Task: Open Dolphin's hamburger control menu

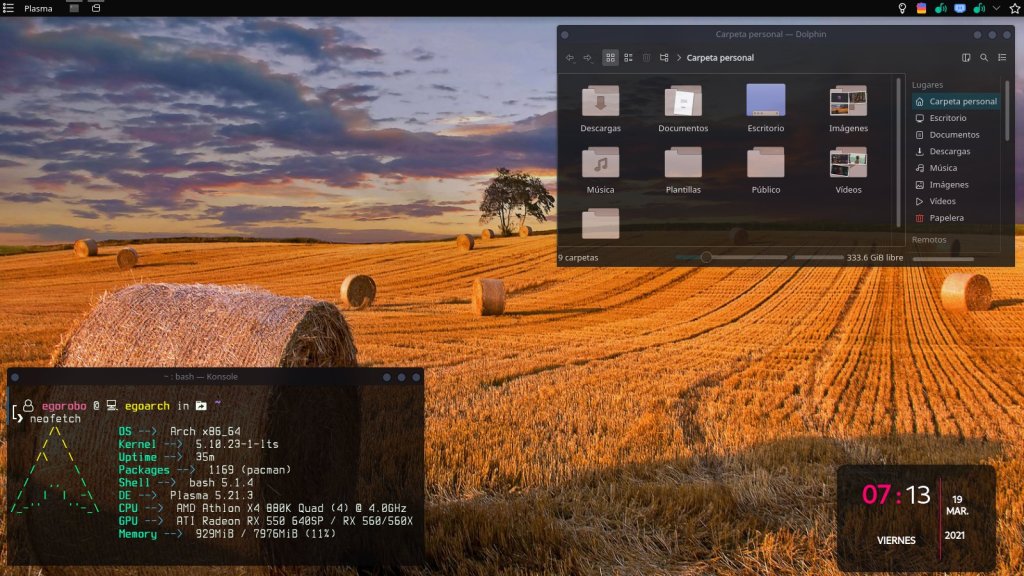Action: point(1002,58)
